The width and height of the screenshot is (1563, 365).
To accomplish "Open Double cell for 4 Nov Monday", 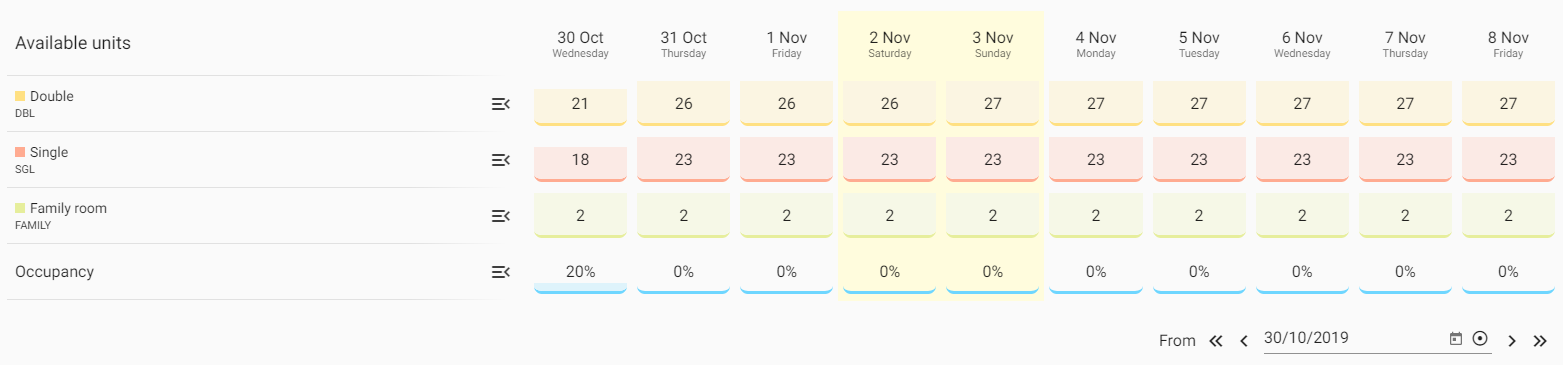I will [x=1096, y=104].
